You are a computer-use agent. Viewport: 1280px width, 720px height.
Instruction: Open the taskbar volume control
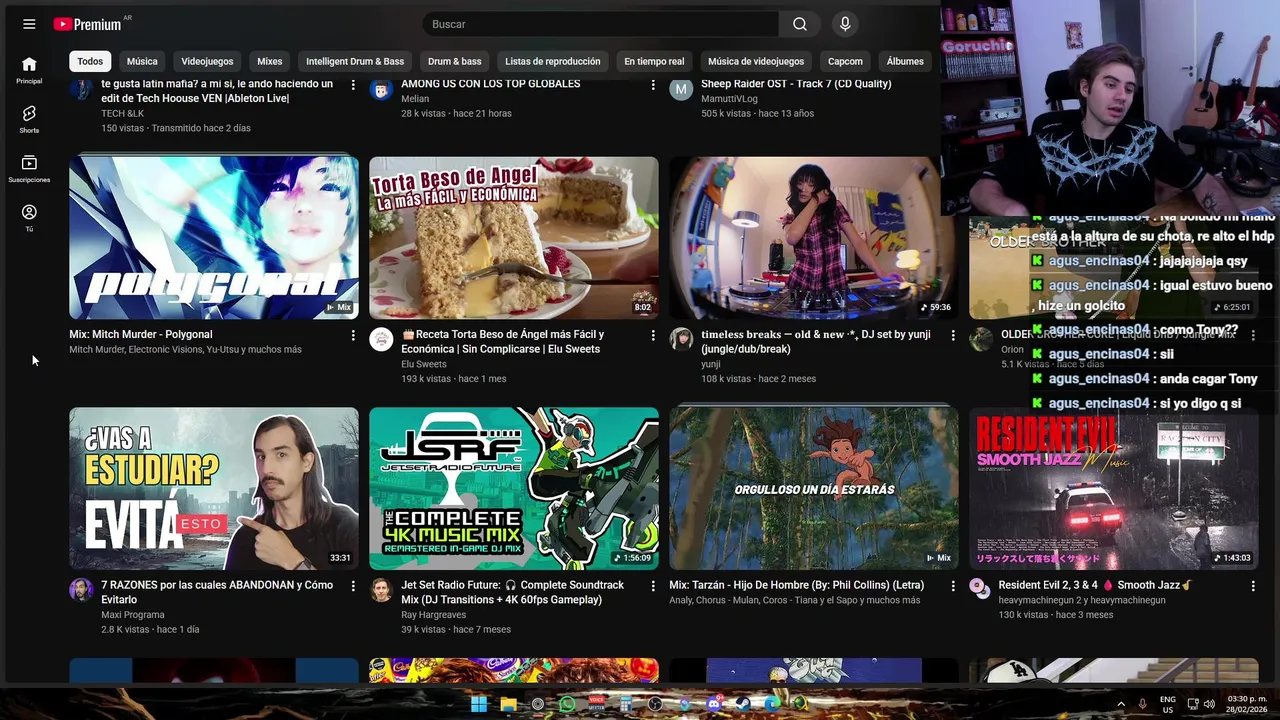(x=1209, y=704)
